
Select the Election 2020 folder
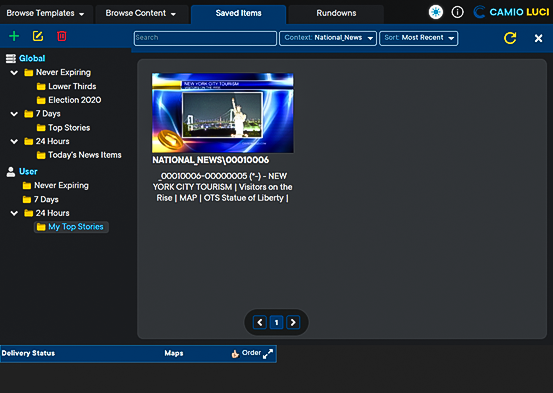(x=69, y=100)
